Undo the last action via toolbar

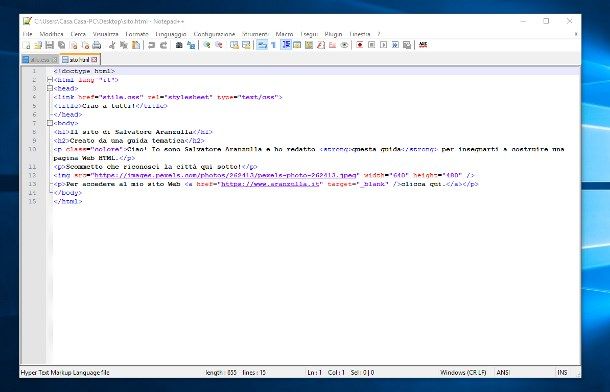tap(151, 45)
